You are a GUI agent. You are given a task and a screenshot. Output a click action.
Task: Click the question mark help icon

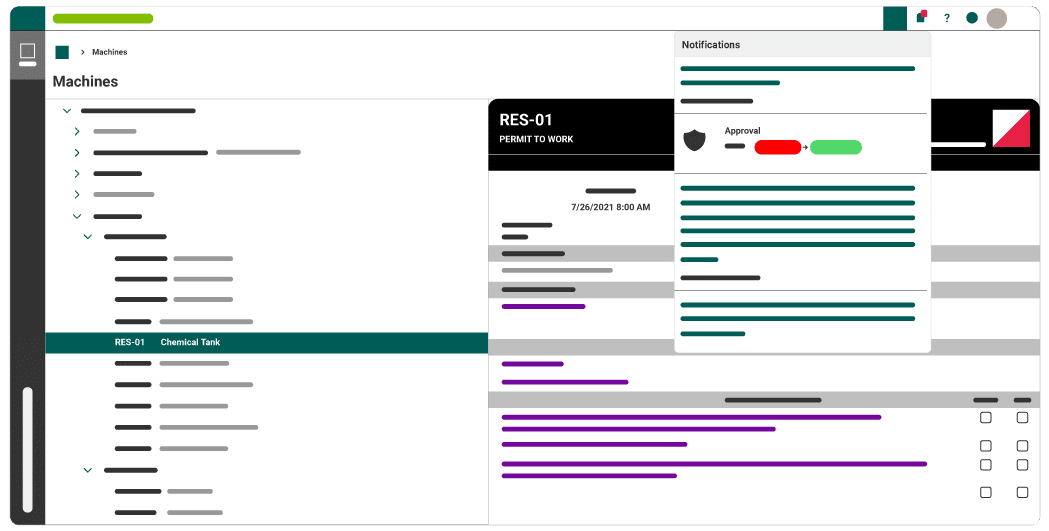click(947, 18)
